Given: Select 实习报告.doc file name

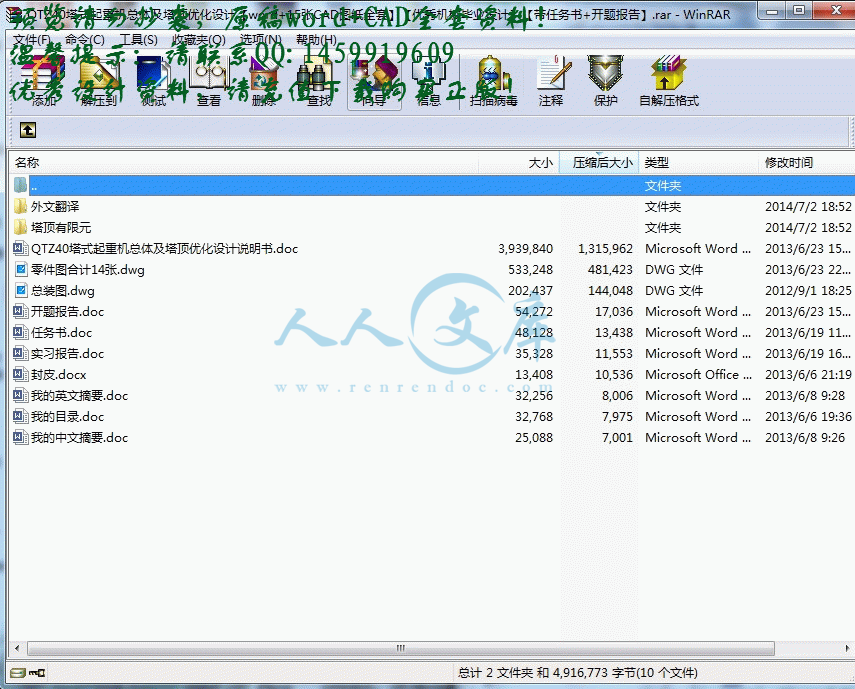Looking at the screenshot, I should click(x=67, y=354).
